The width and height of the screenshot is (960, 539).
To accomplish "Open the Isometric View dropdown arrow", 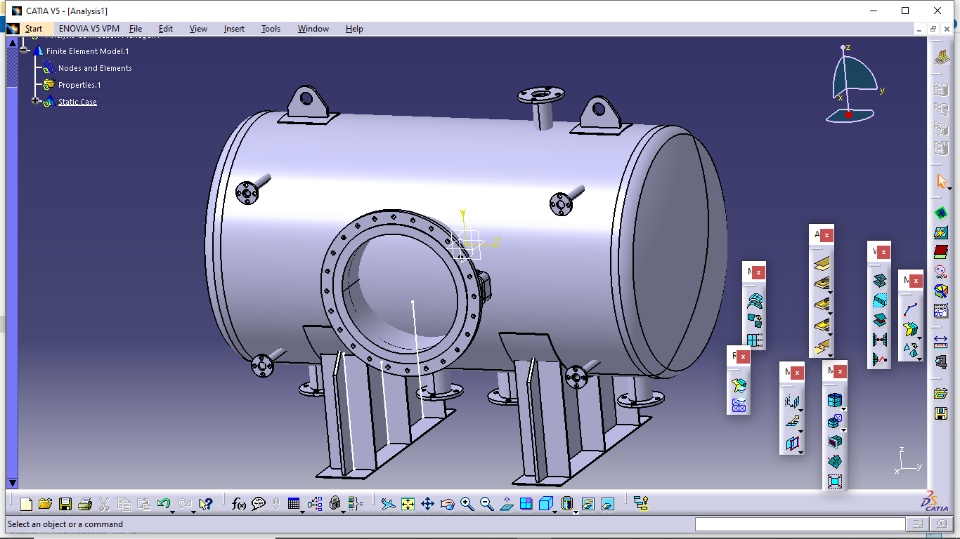I will pyautogui.click(x=555, y=511).
